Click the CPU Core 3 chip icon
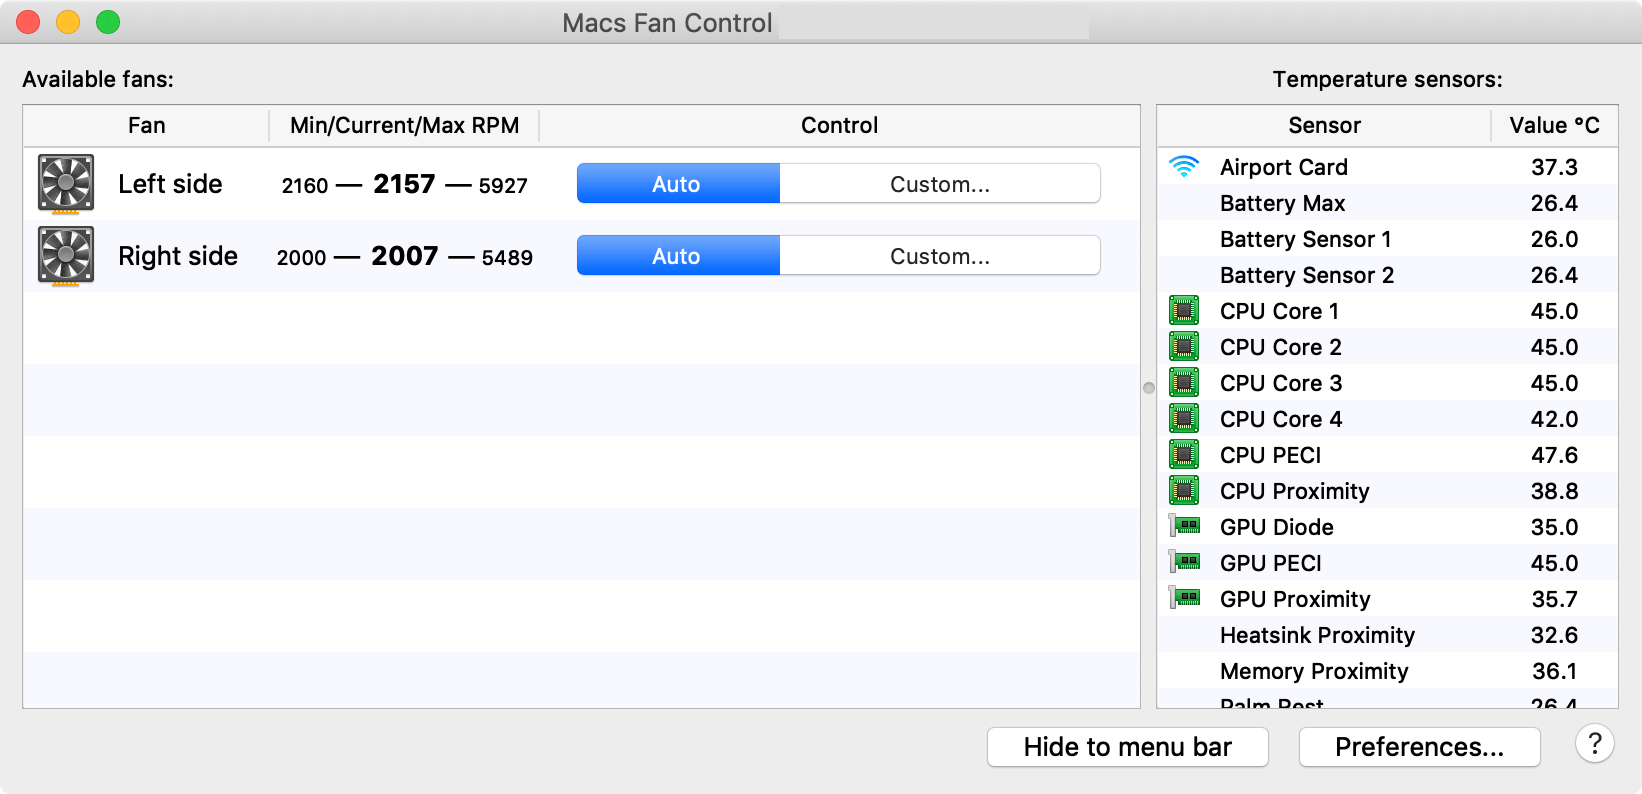Image resolution: width=1642 pixels, height=794 pixels. tap(1184, 383)
